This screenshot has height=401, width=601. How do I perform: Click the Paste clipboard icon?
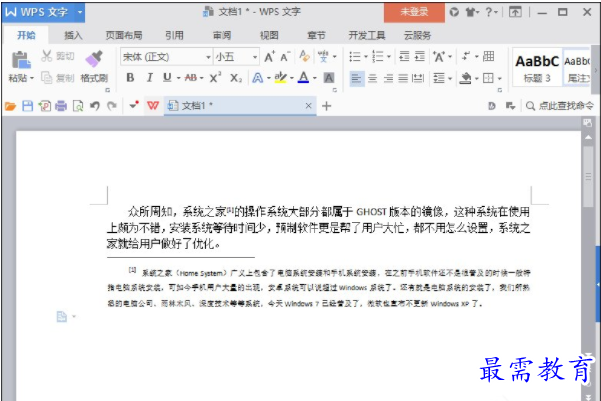(21, 60)
